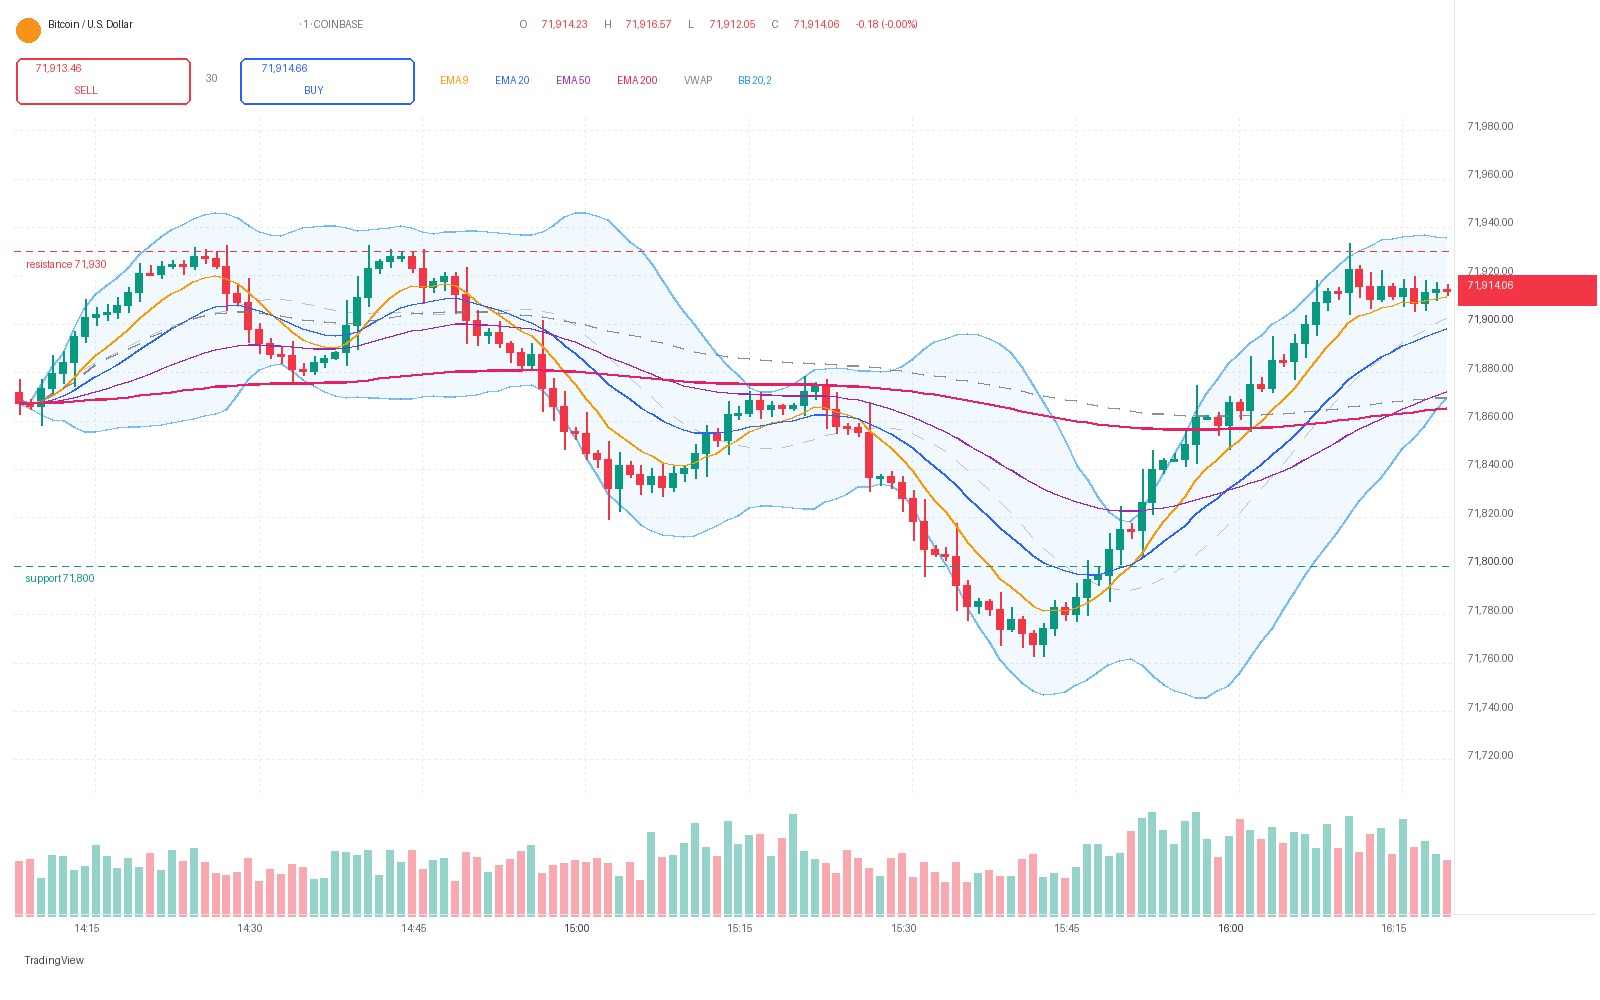Image resolution: width=1600 pixels, height=1000 pixels.
Task: Click the 15:45 time axis label
Action: [x=1067, y=928]
